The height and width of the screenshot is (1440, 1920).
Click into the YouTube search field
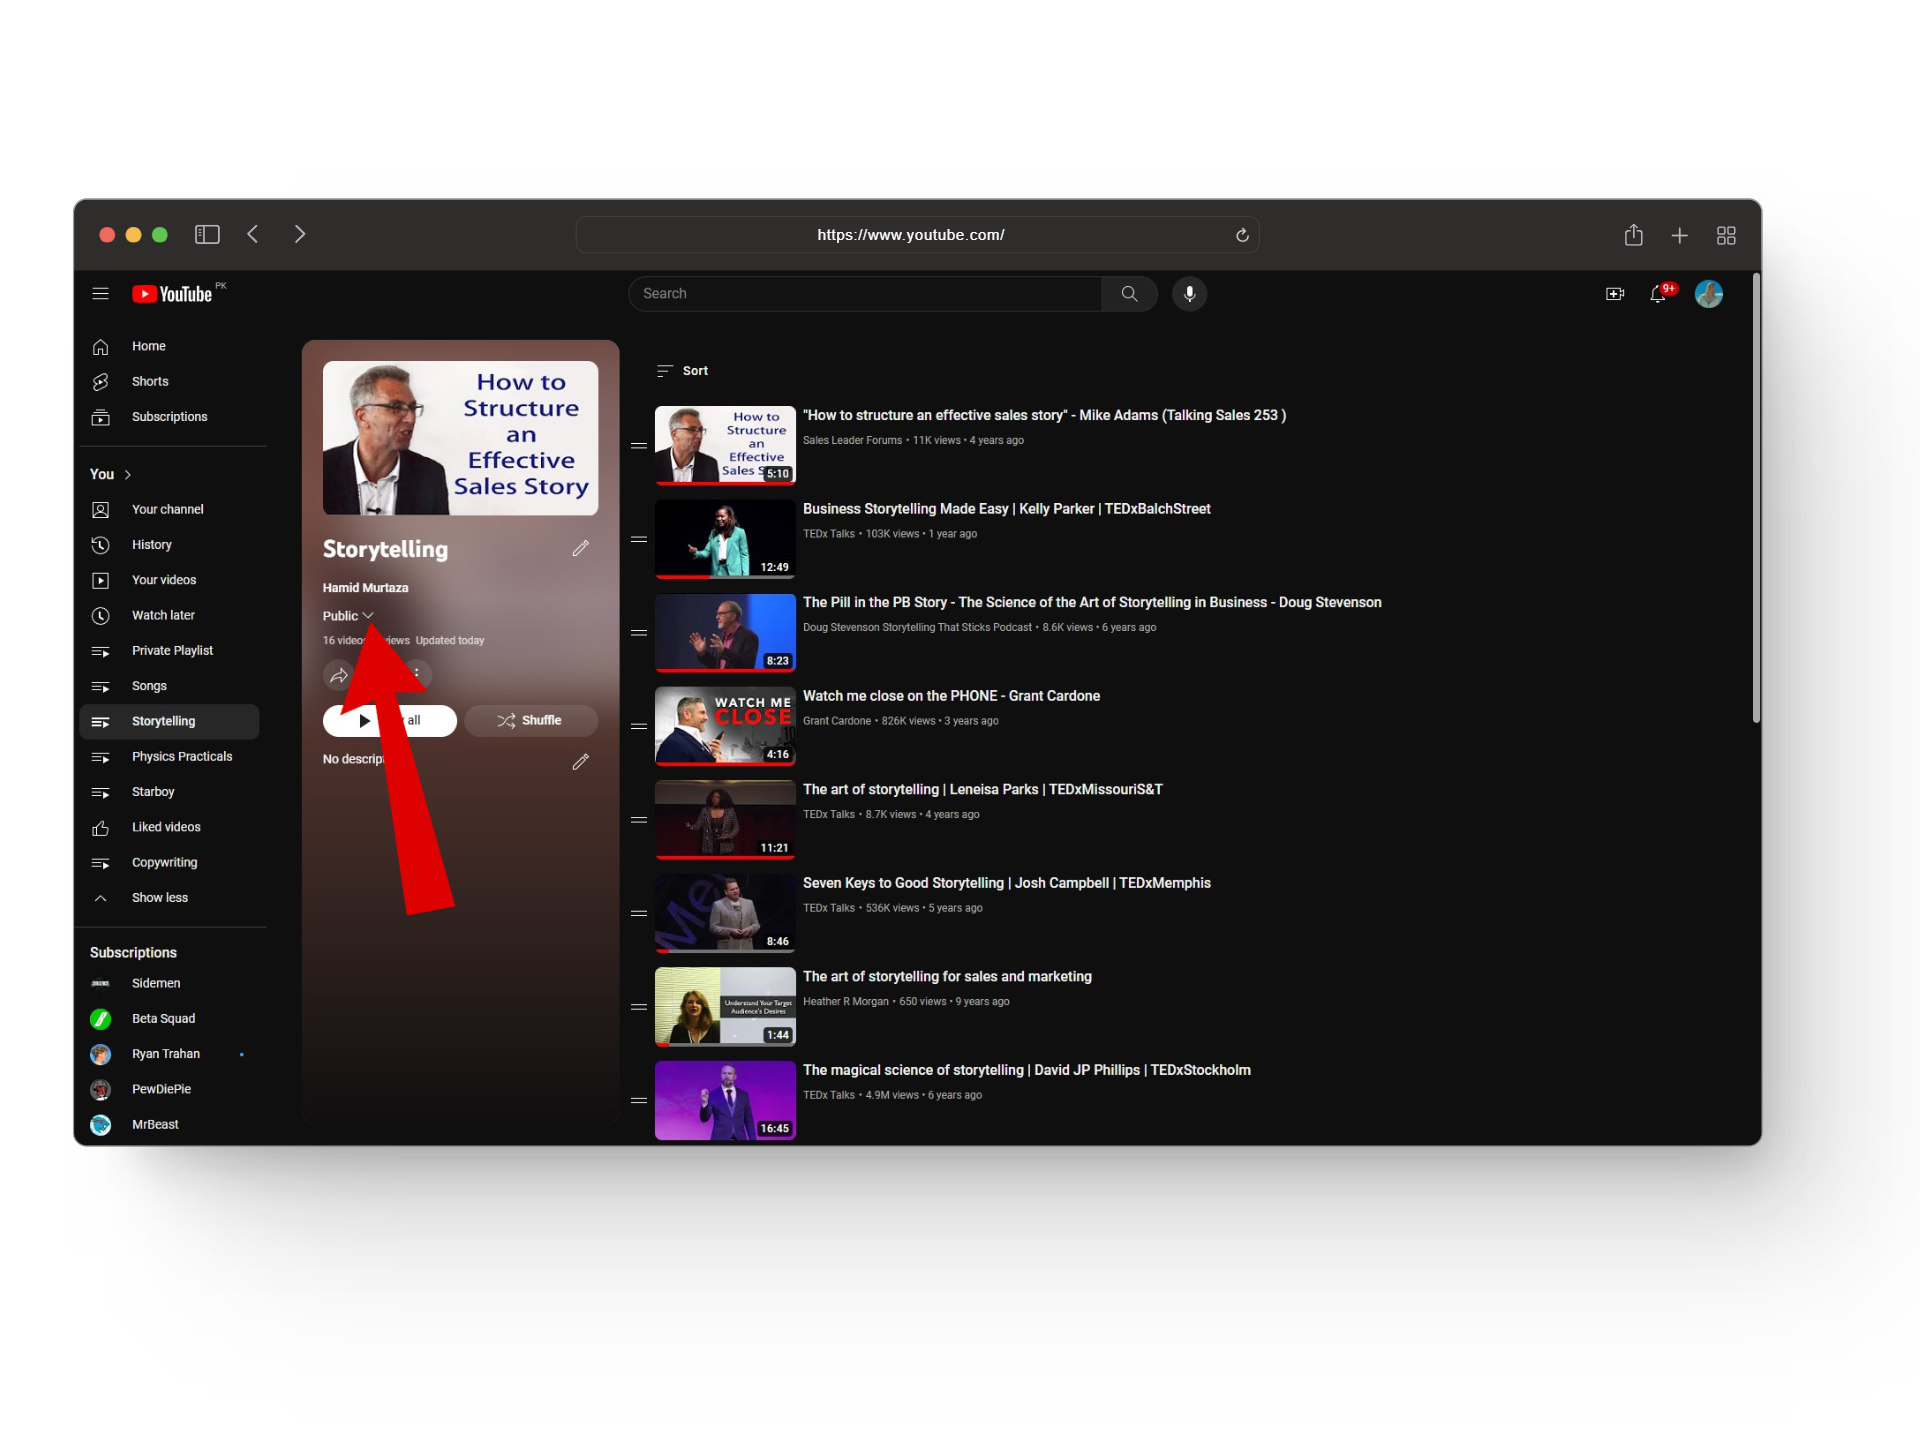click(865, 294)
